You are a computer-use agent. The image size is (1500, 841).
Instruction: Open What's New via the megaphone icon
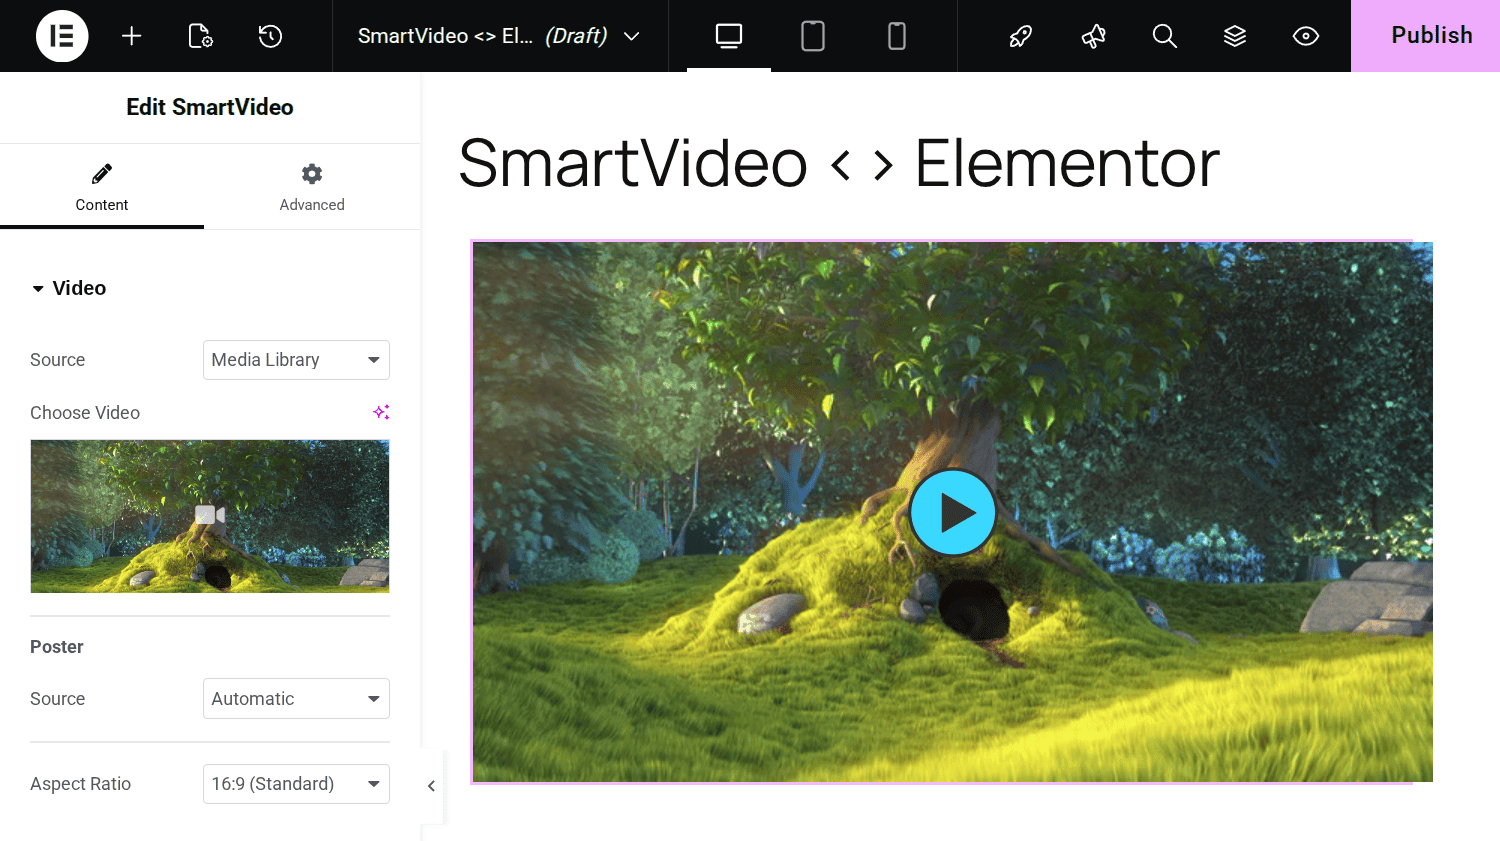pyautogui.click(x=1093, y=36)
